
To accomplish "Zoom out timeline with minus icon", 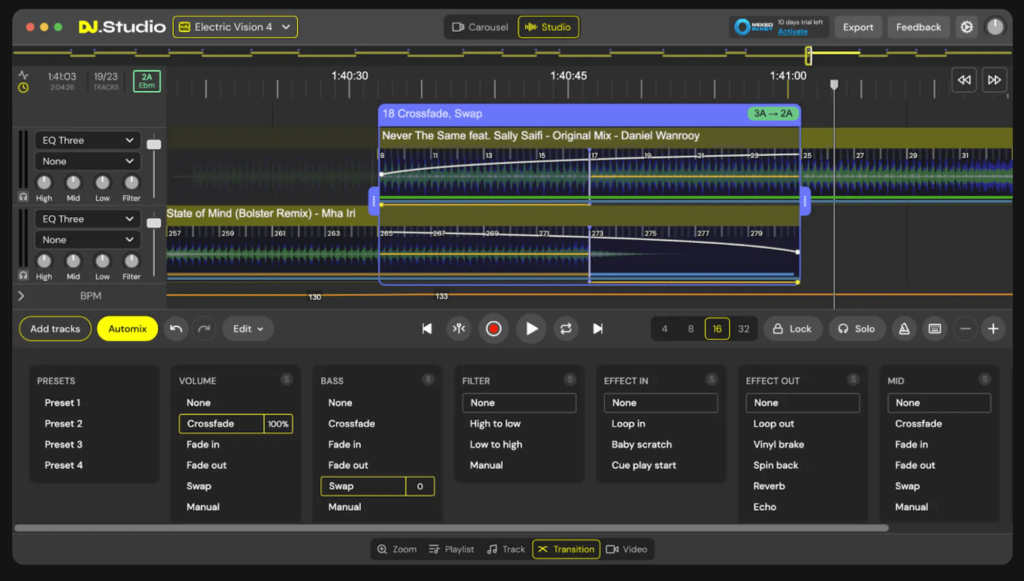I will 965,328.
